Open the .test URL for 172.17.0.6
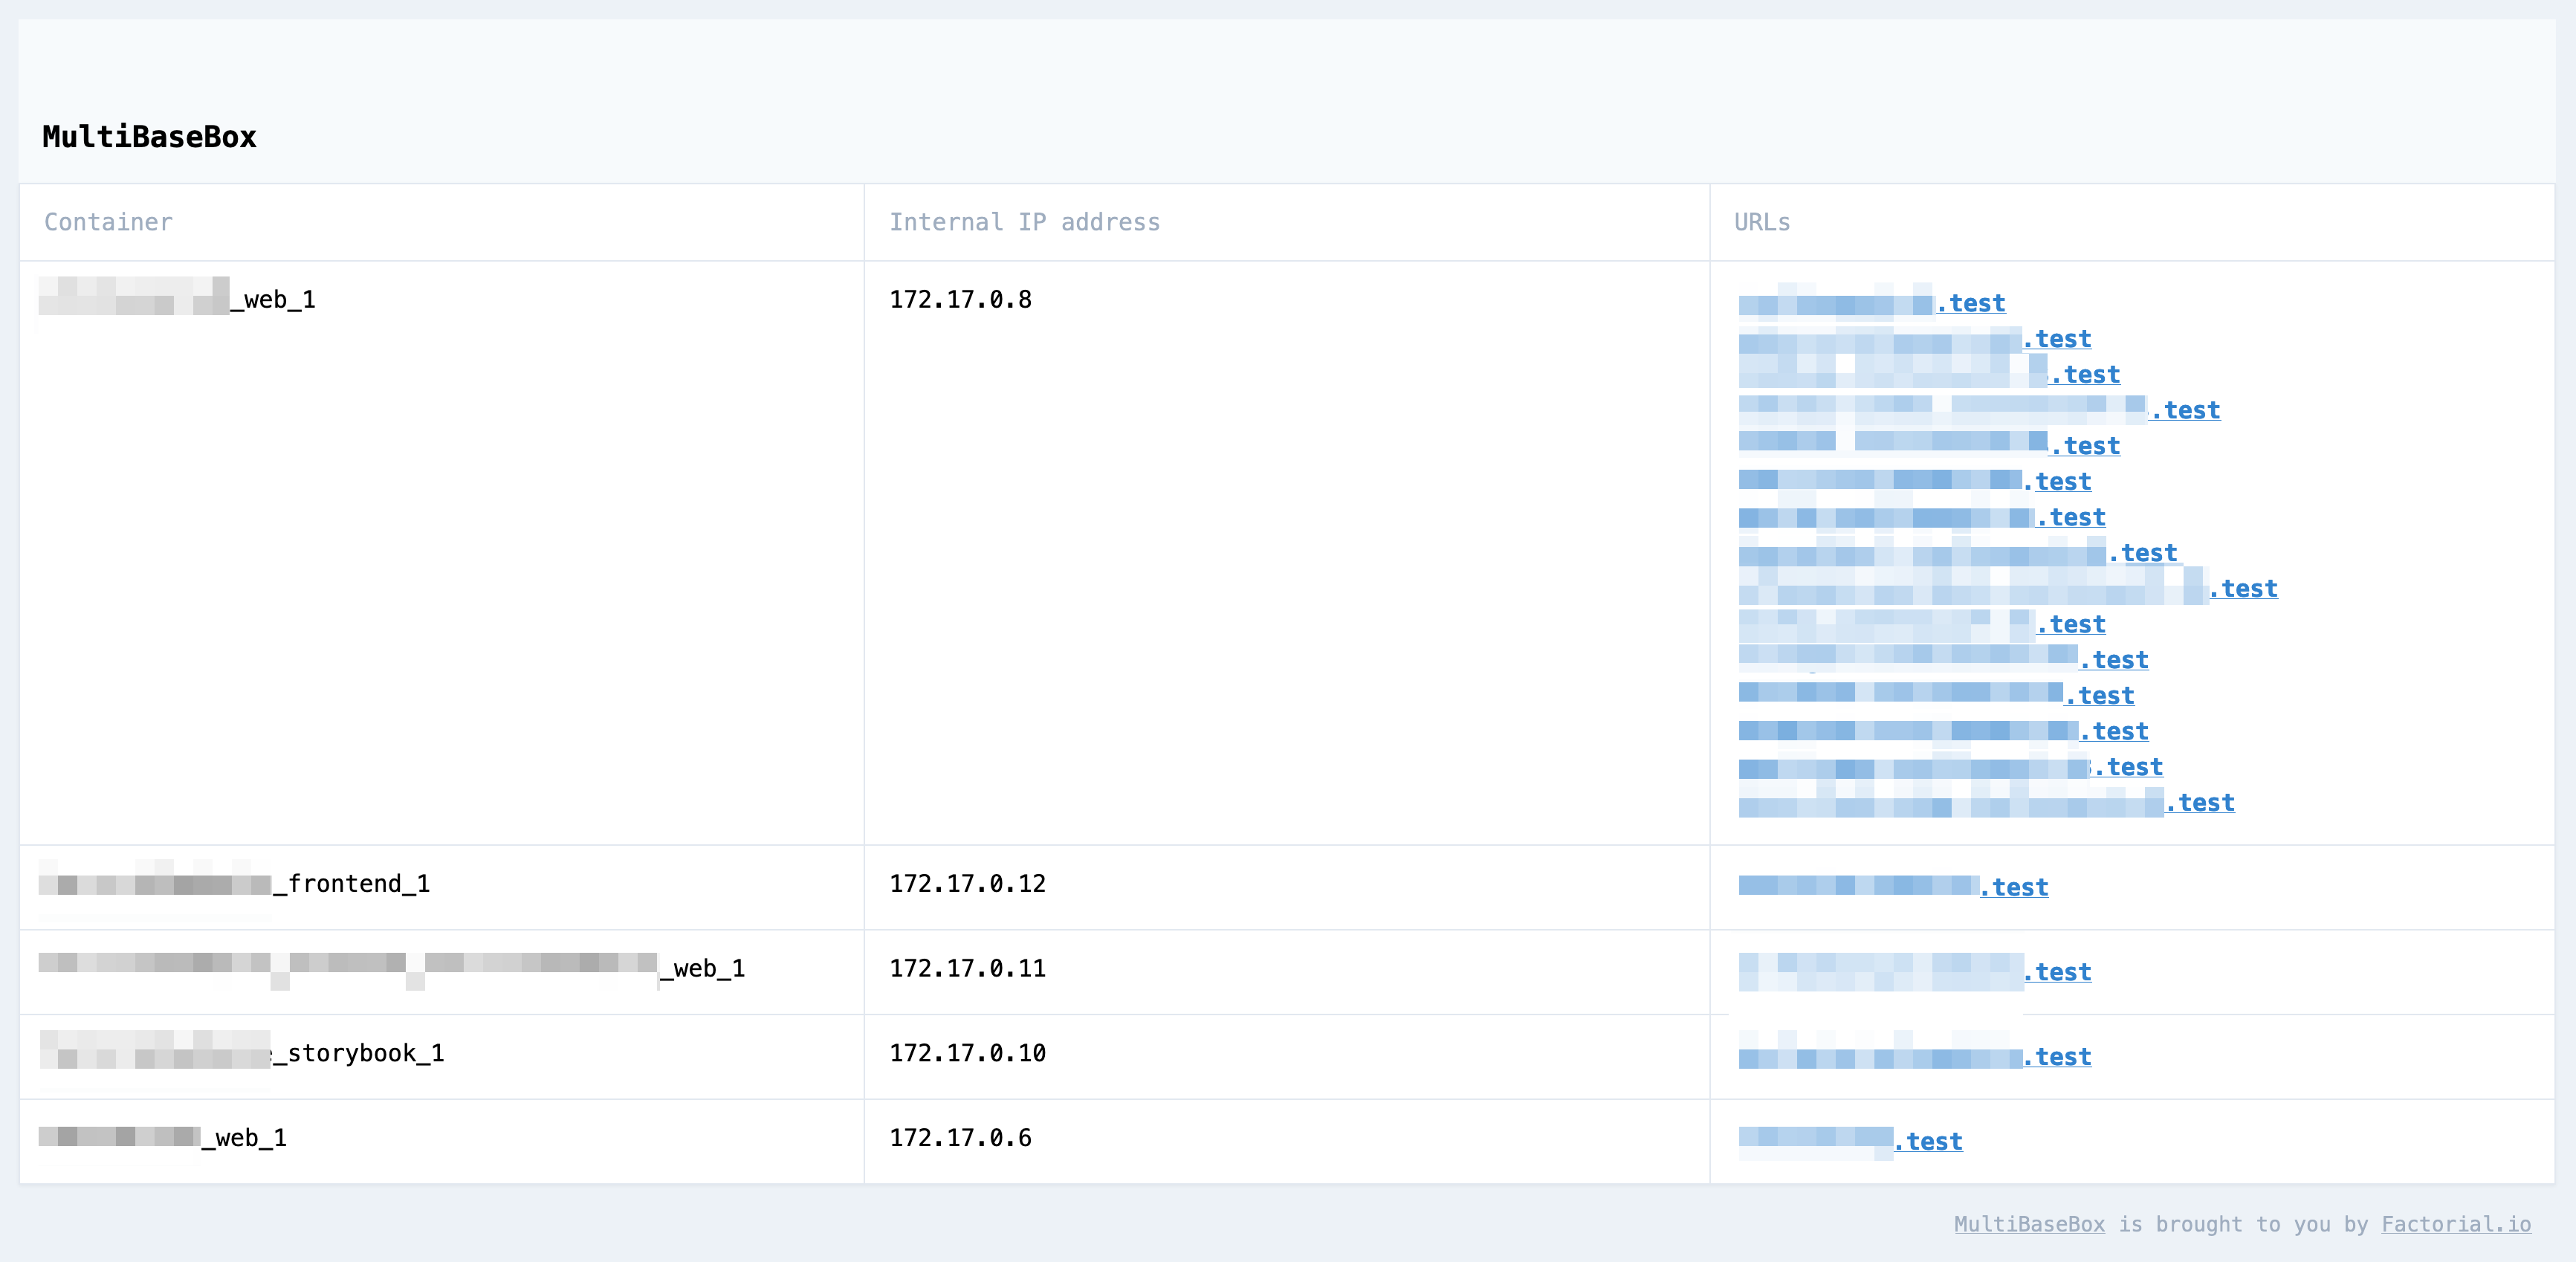 point(1850,1141)
